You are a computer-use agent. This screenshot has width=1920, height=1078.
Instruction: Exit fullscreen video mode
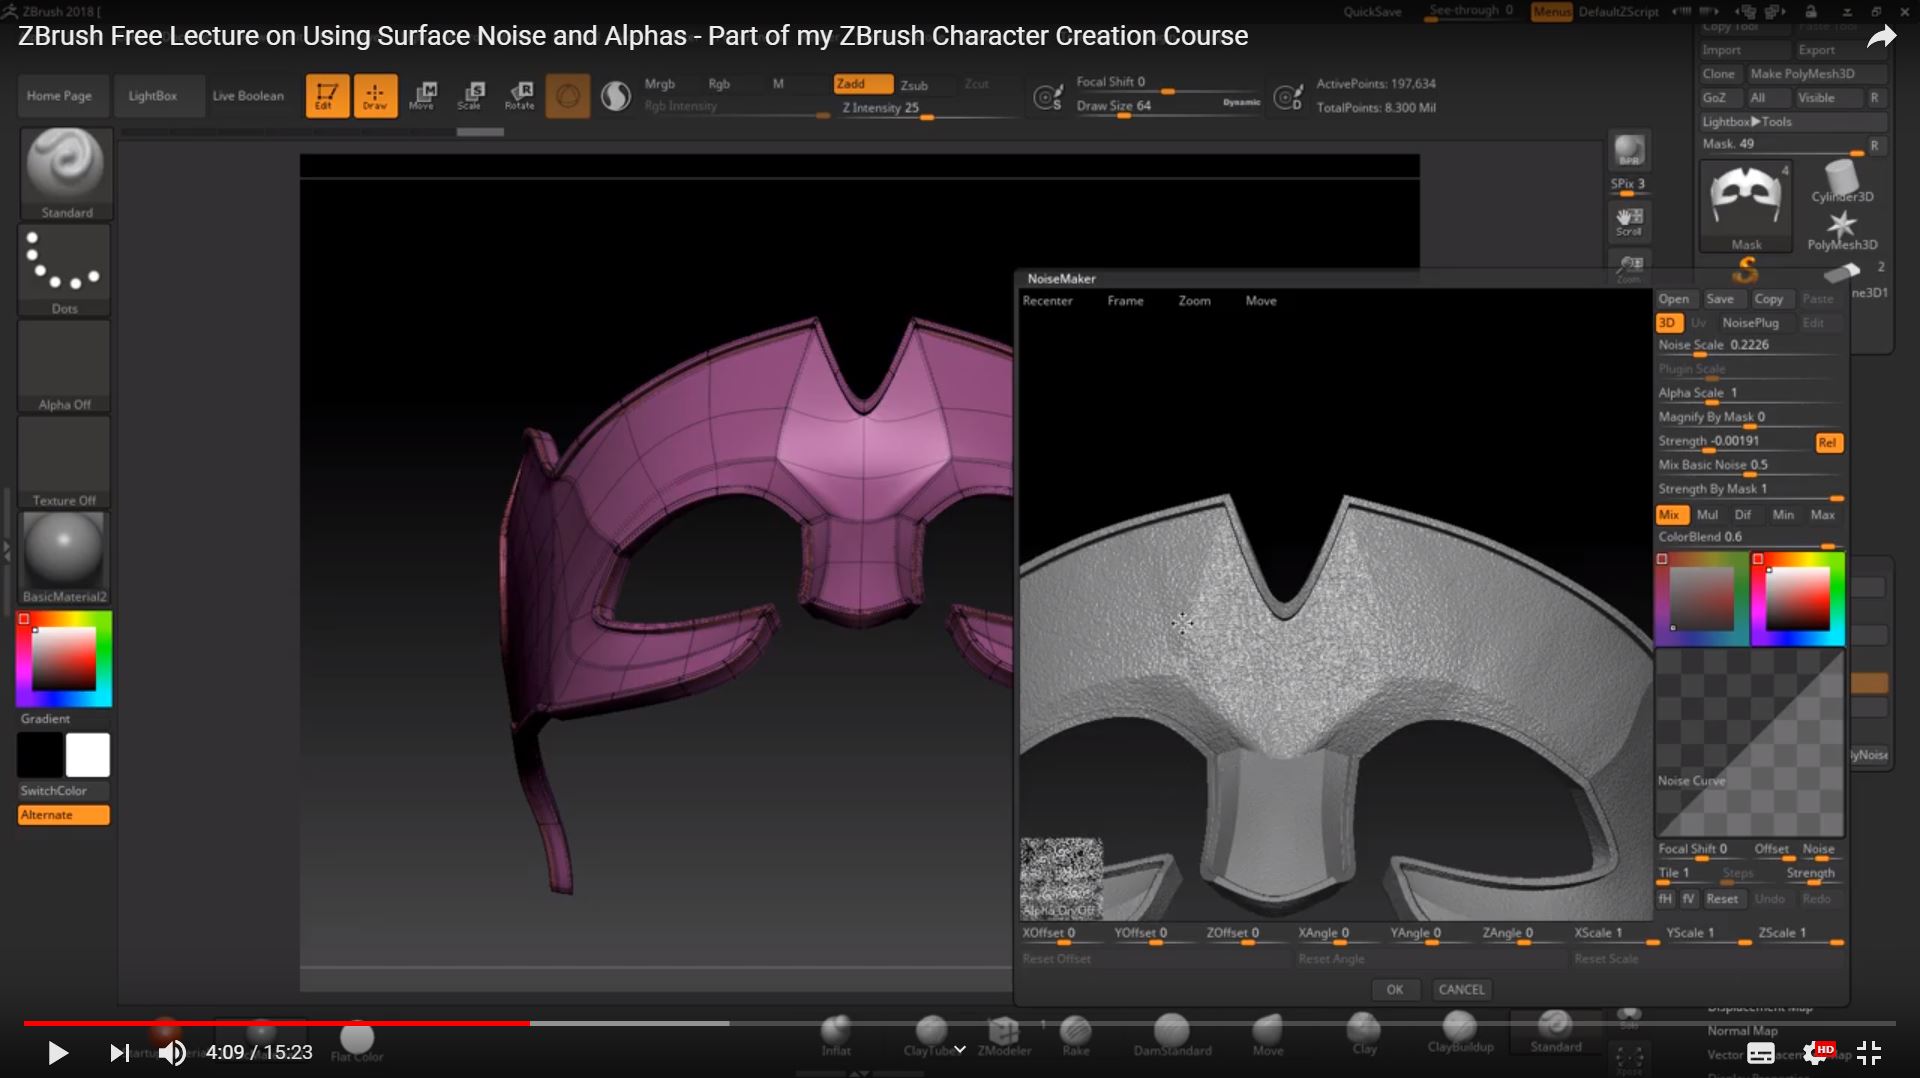tap(1869, 1052)
